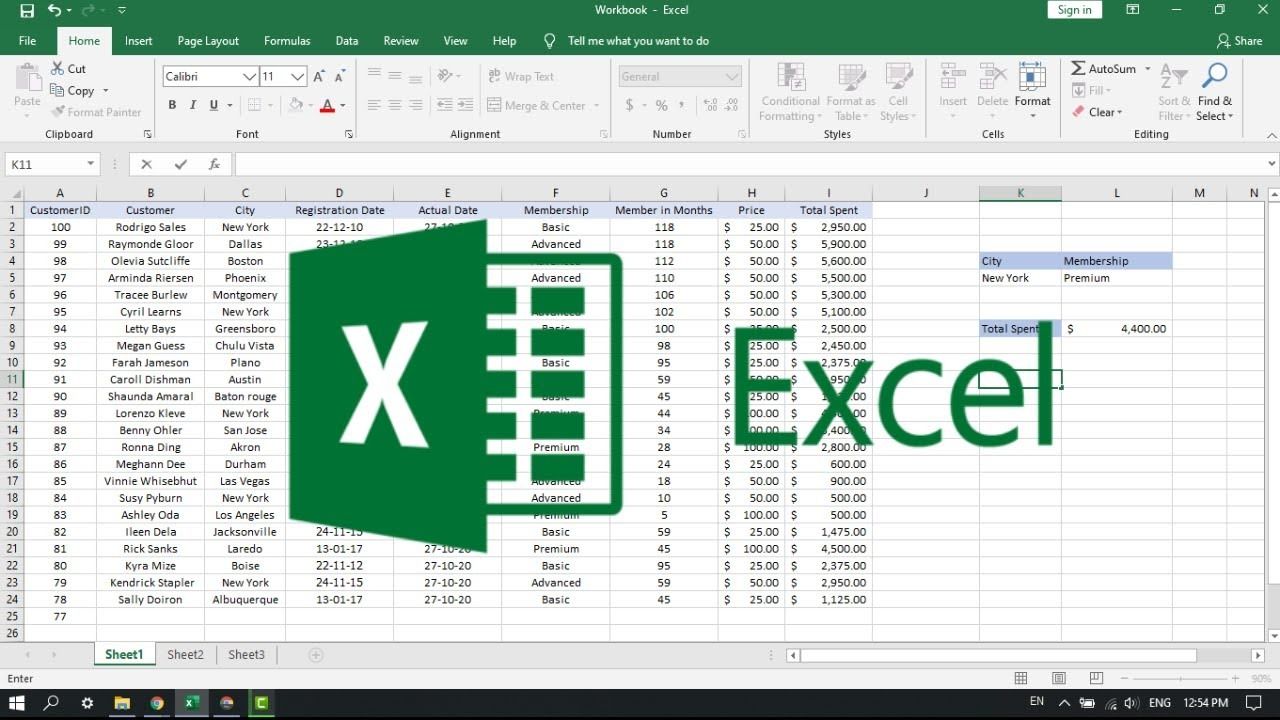Apply percent style to the cell
This screenshot has width=1280, height=720.
[661, 105]
